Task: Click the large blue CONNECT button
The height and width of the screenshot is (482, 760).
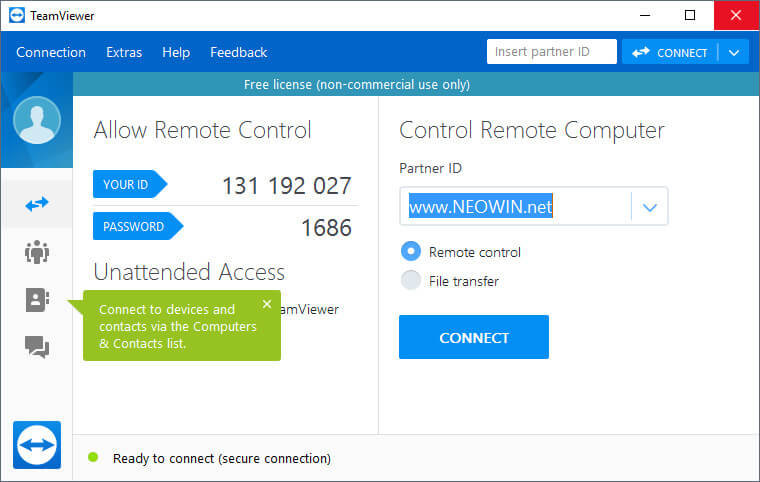Action: (x=474, y=337)
